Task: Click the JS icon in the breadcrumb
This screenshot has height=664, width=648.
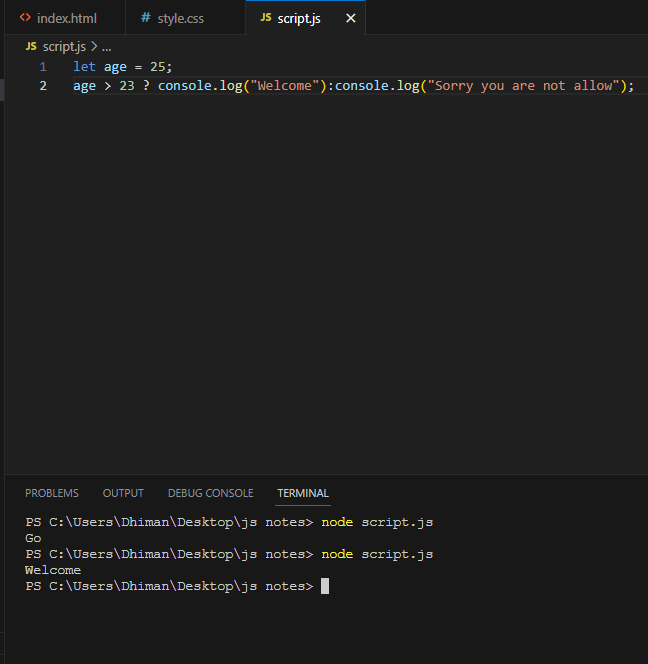Action: (x=31, y=46)
